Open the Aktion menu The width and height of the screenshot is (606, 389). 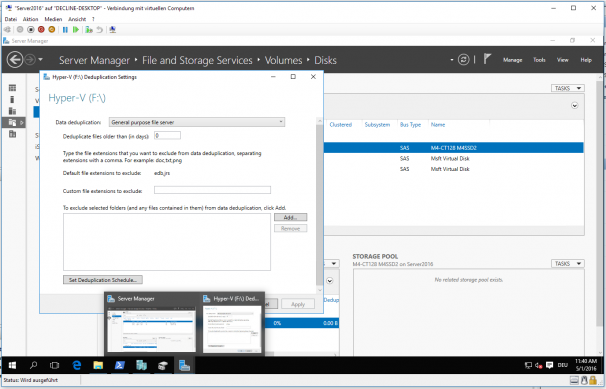tap(30, 19)
